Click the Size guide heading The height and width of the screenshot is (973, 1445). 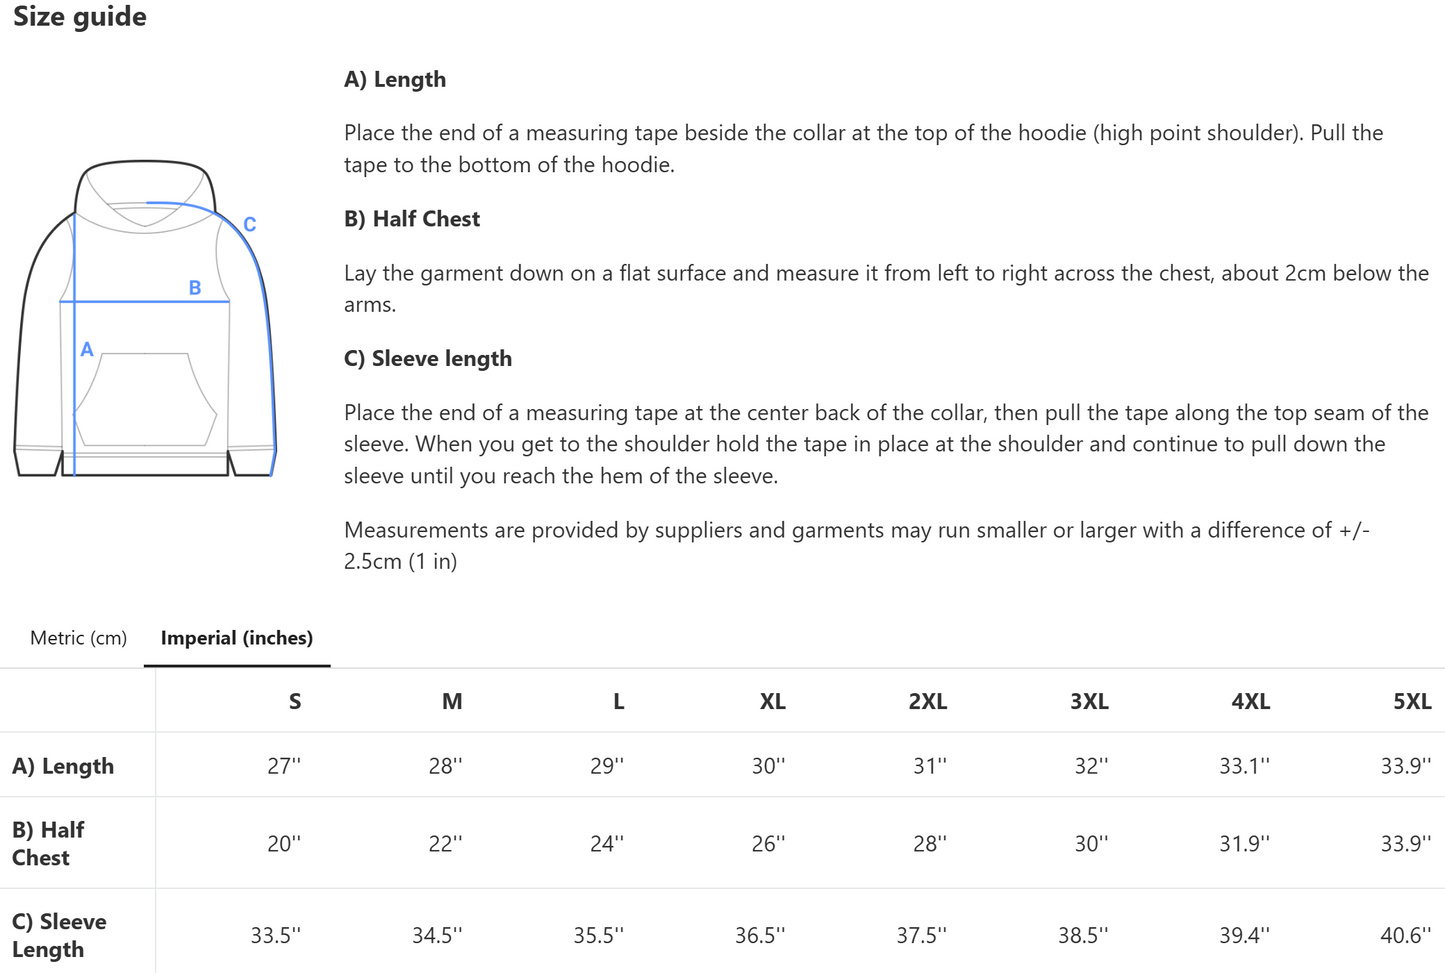(80, 16)
